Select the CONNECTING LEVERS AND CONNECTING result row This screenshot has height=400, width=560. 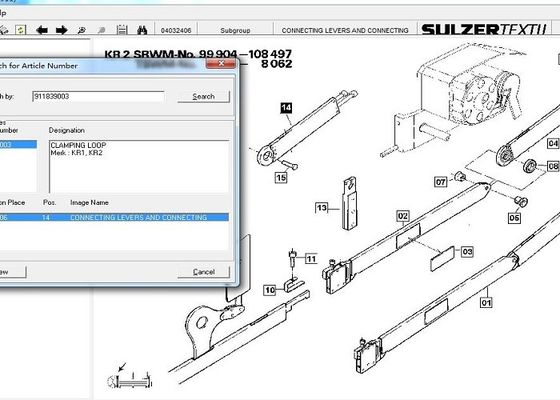click(114, 217)
